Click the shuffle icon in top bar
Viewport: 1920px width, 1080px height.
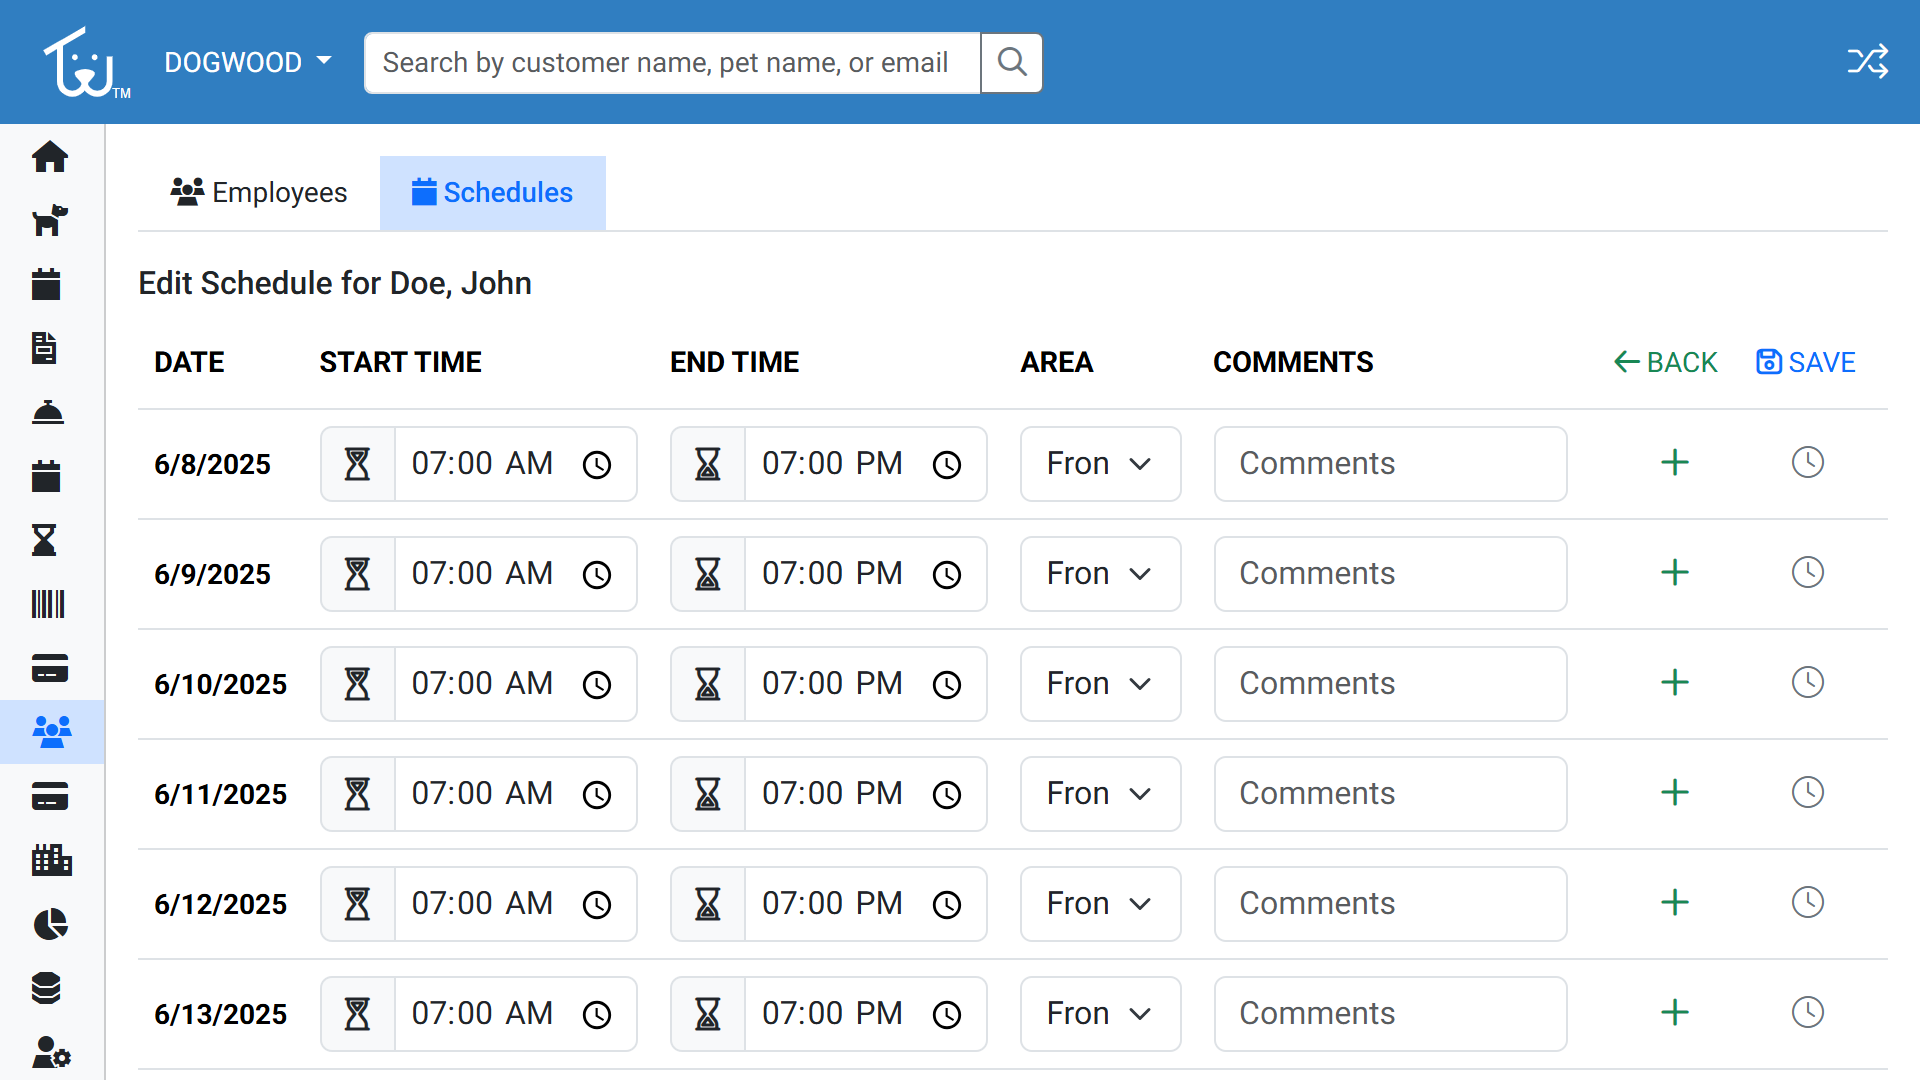coord(1867,62)
